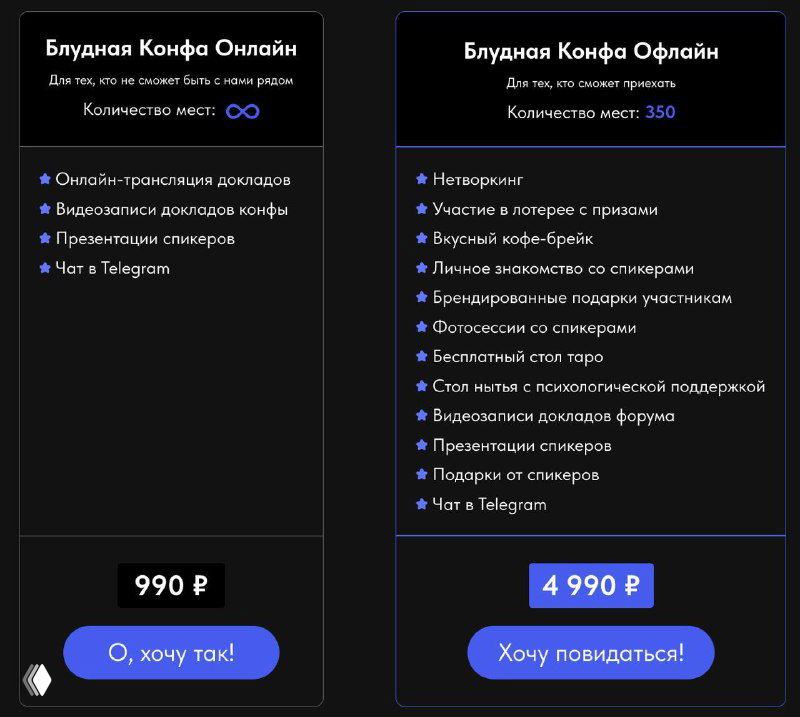Click the star icon beside Видеозаписи докладов конфы
Image resolution: width=800 pixels, height=717 pixels.
coord(44,209)
